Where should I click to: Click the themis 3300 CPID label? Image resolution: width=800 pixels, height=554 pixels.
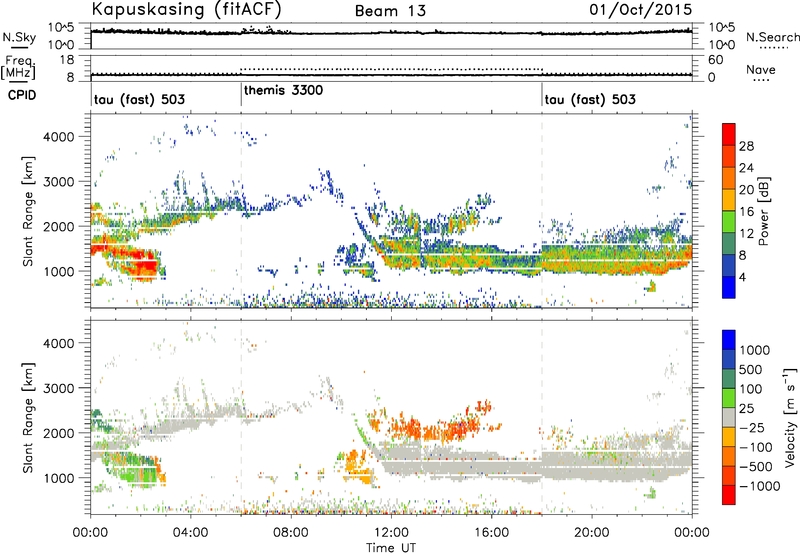283,91
